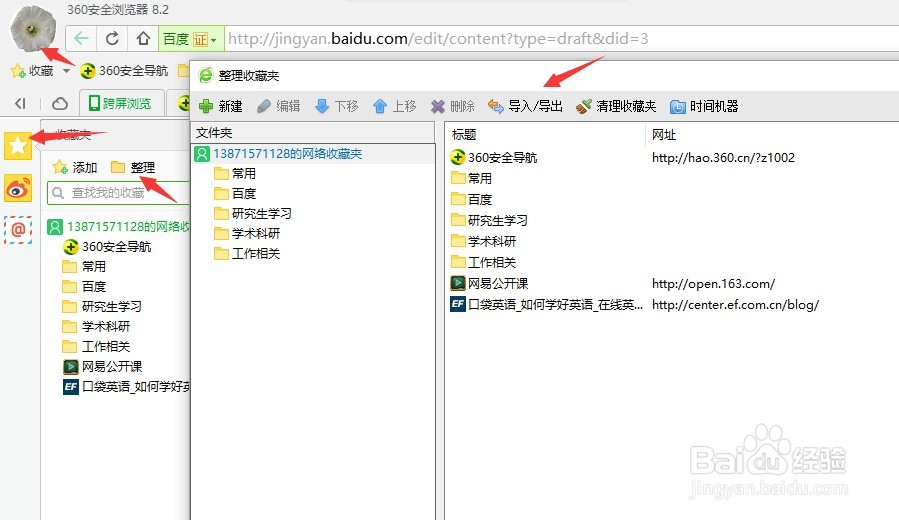899x520 pixels.
Task: Select 学术科研 in the 文件夹 tree
Action: 247,234
